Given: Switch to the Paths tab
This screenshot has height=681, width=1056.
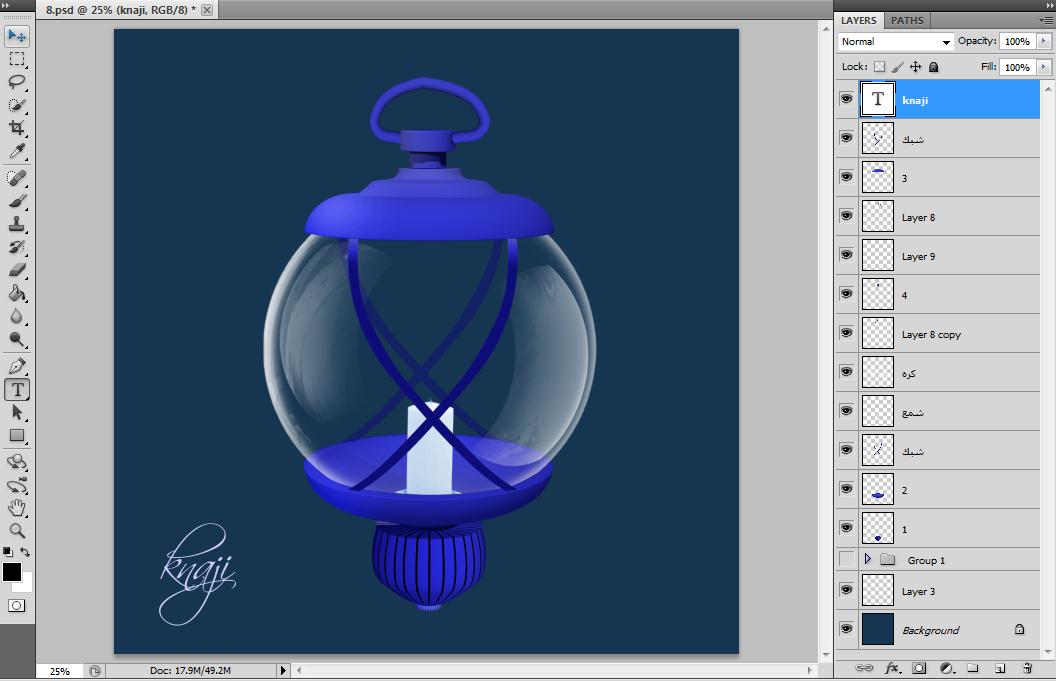Looking at the screenshot, I should pyautogui.click(x=907, y=20).
